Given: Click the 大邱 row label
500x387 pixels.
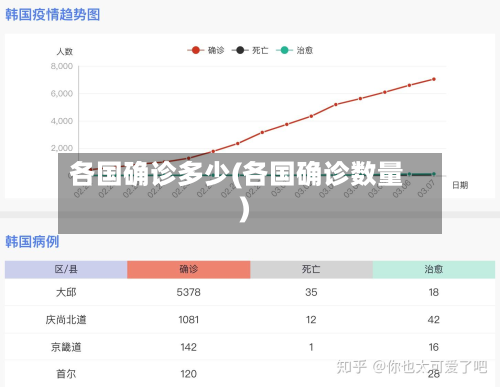Looking at the screenshot, I should tap(66, 292).
